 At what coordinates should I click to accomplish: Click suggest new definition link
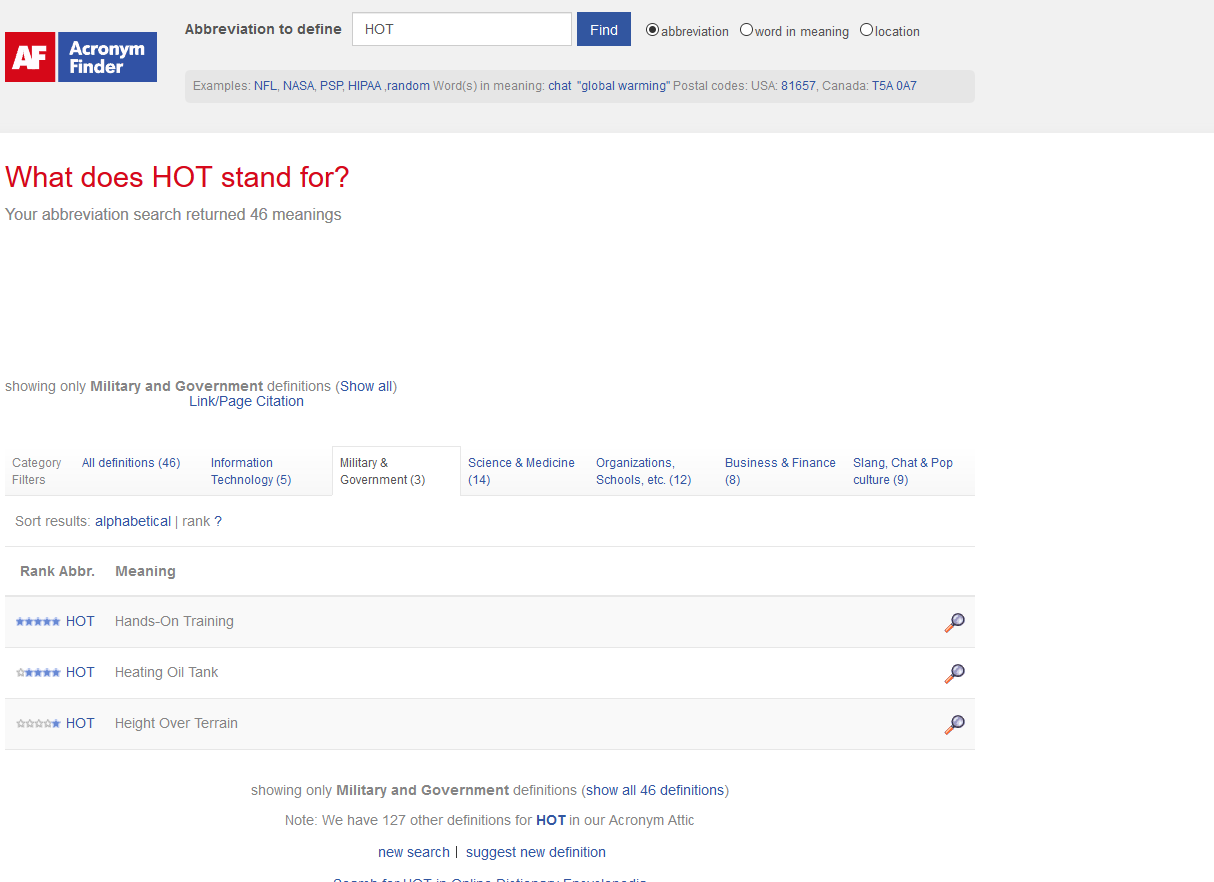pyautogui.click(x=536, y=852)
